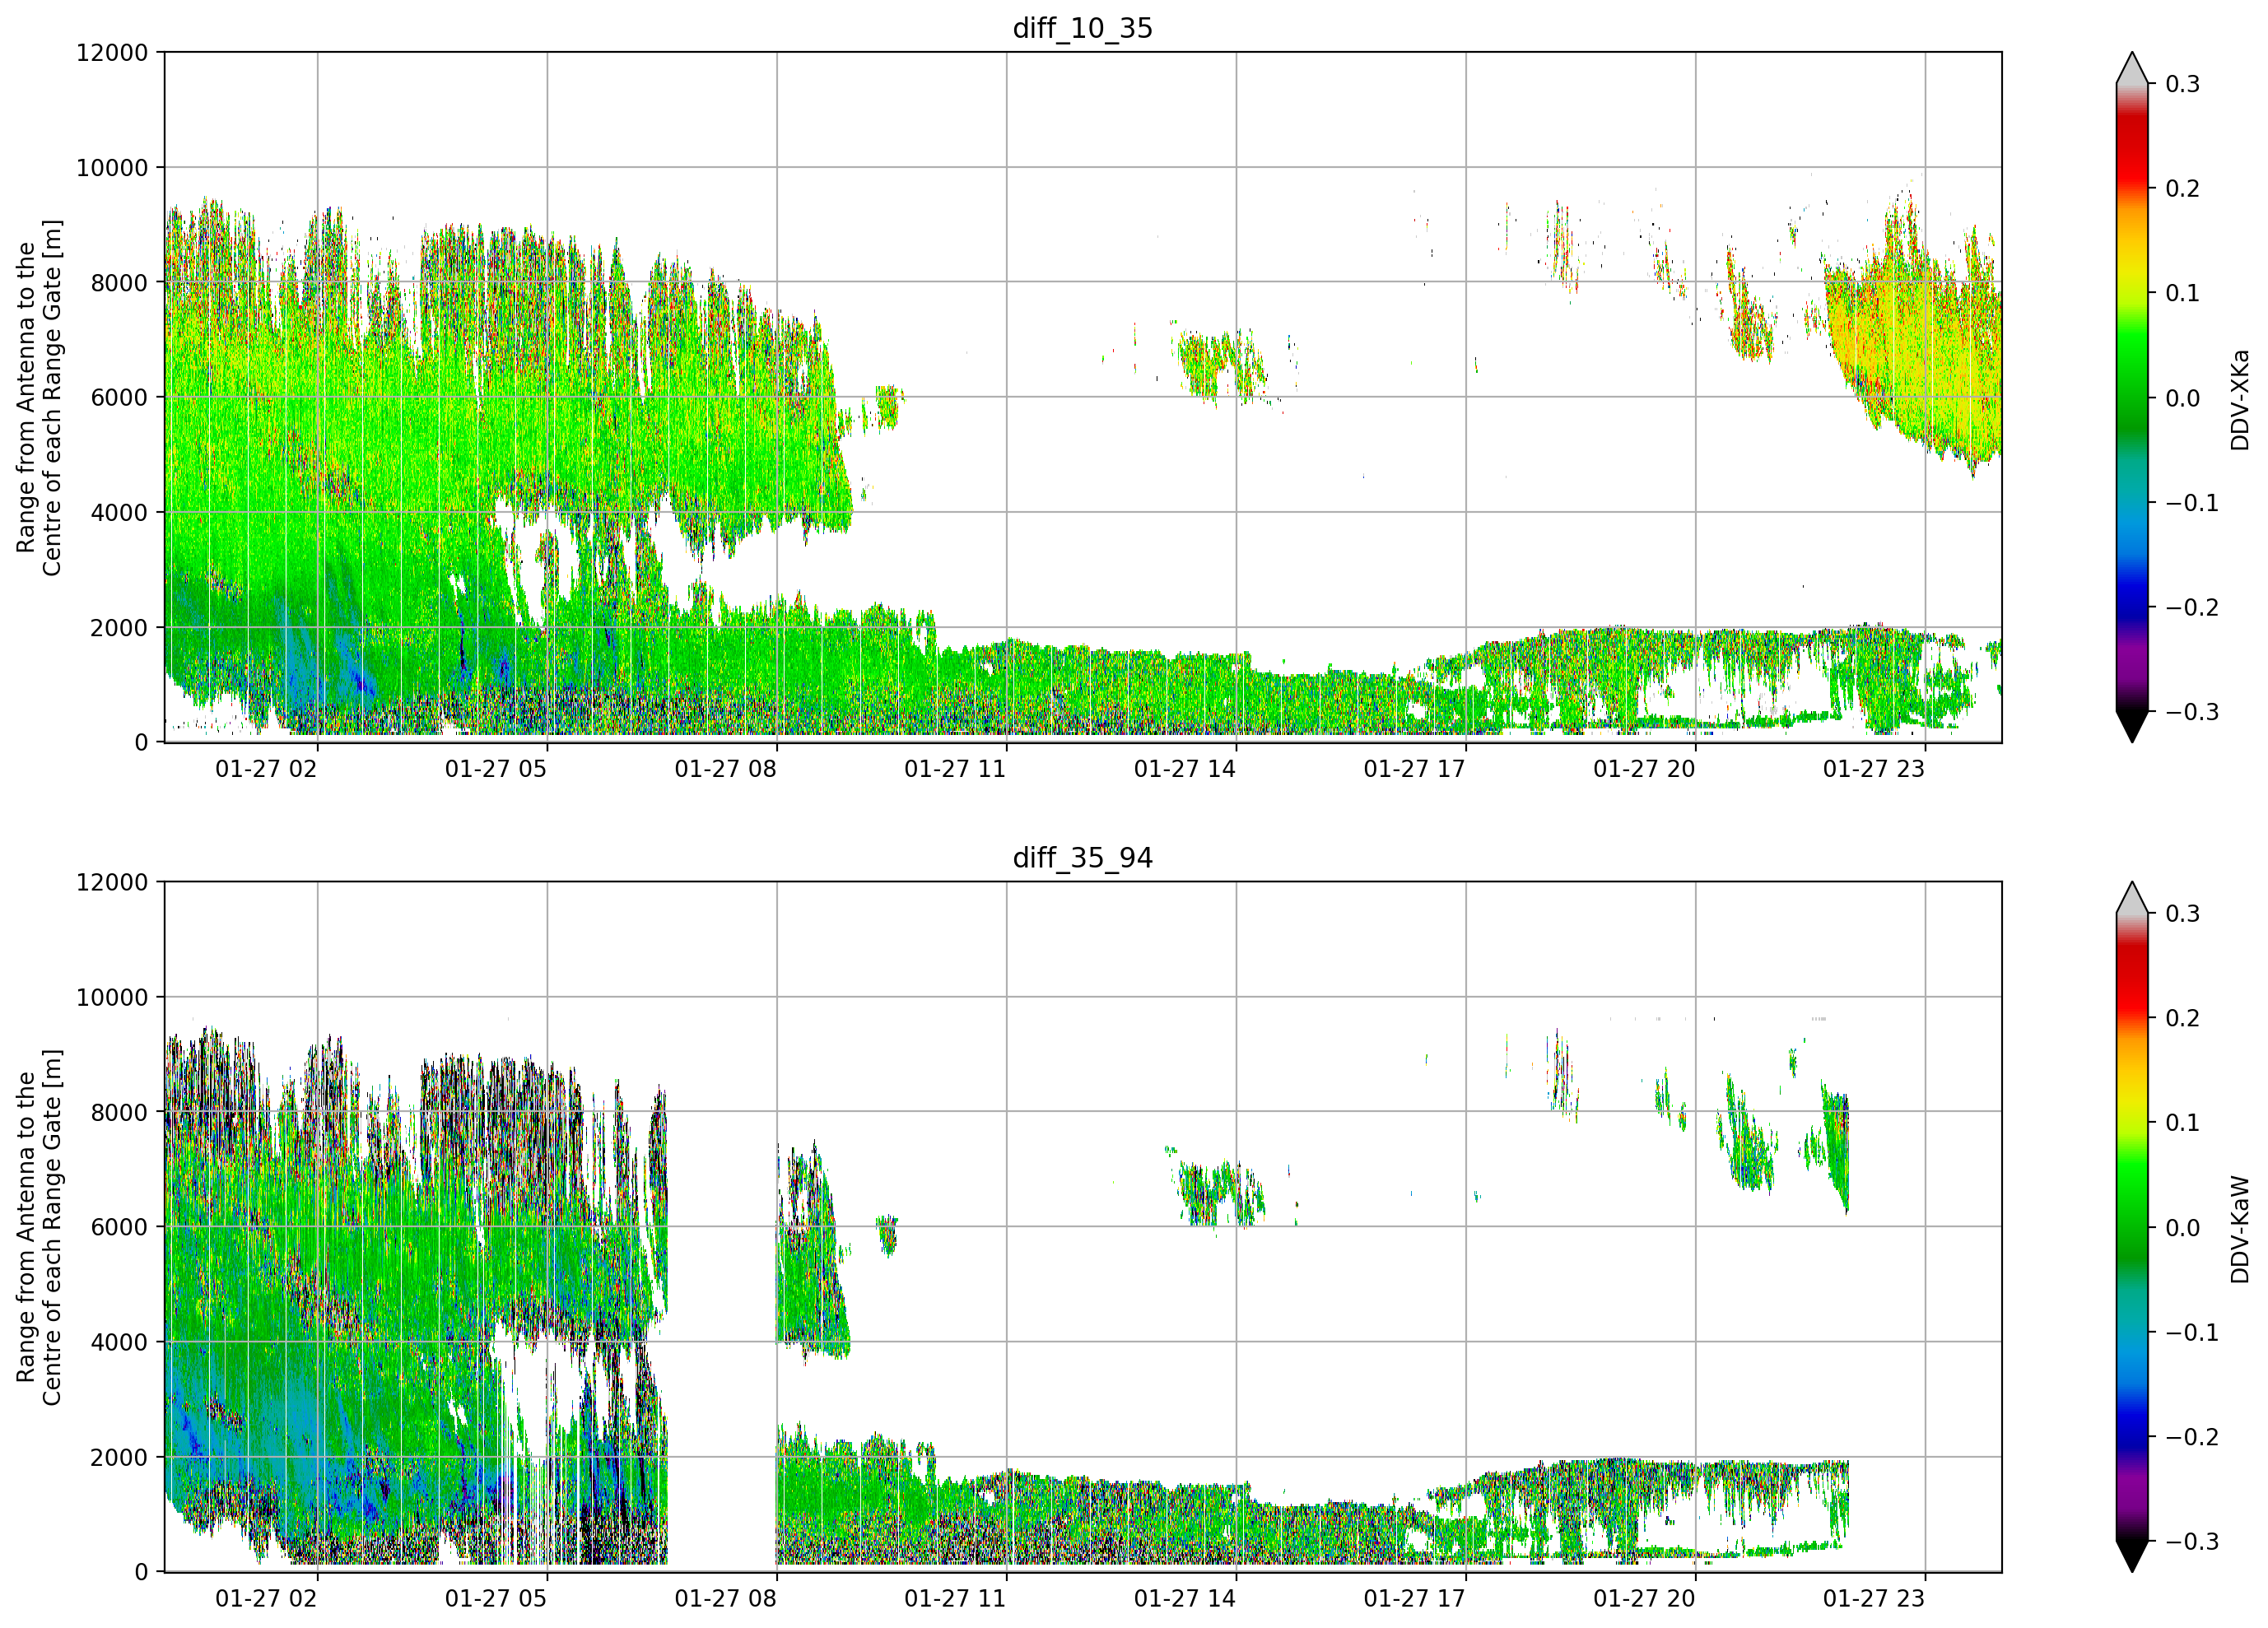Click x tick '01-27 05' under diff_10_35

[496, 769]
